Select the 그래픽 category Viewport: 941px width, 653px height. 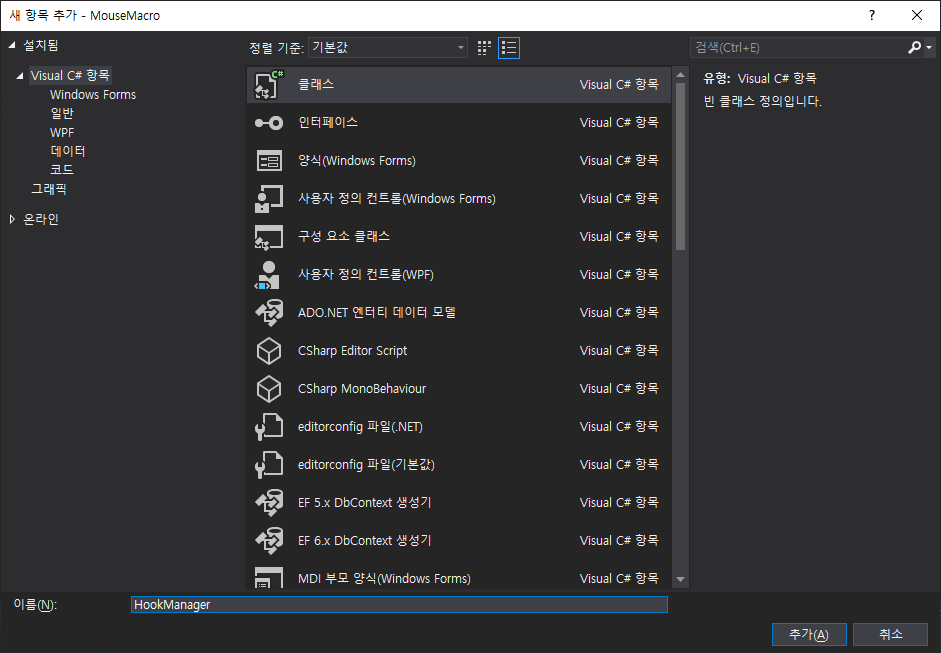click(49, 189)
